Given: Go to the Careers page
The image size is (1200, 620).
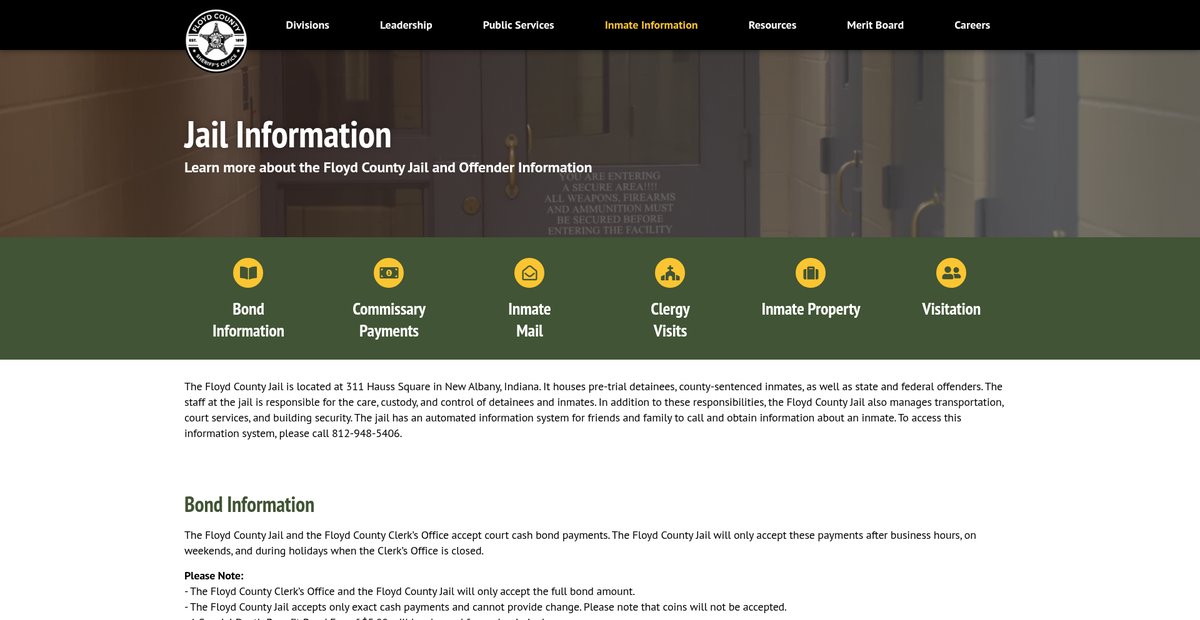Looking at the screenshot, I should pos(972,25).
